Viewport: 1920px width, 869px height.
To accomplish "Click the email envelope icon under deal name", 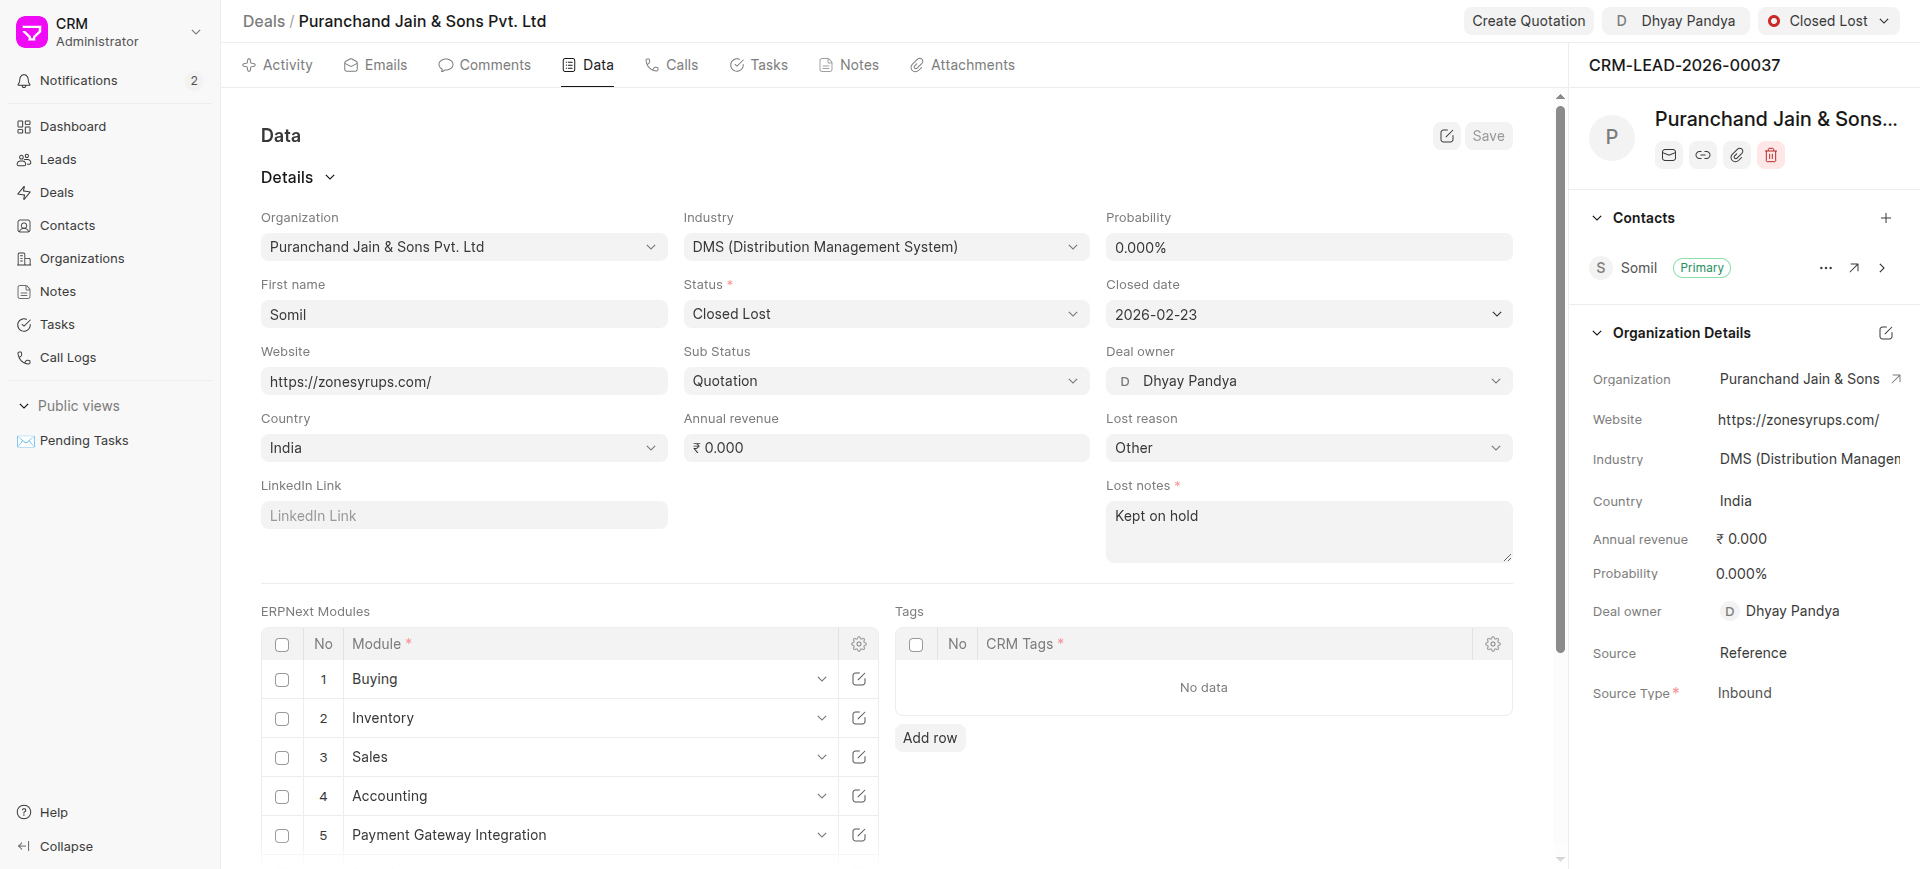I will [1668, 155].
